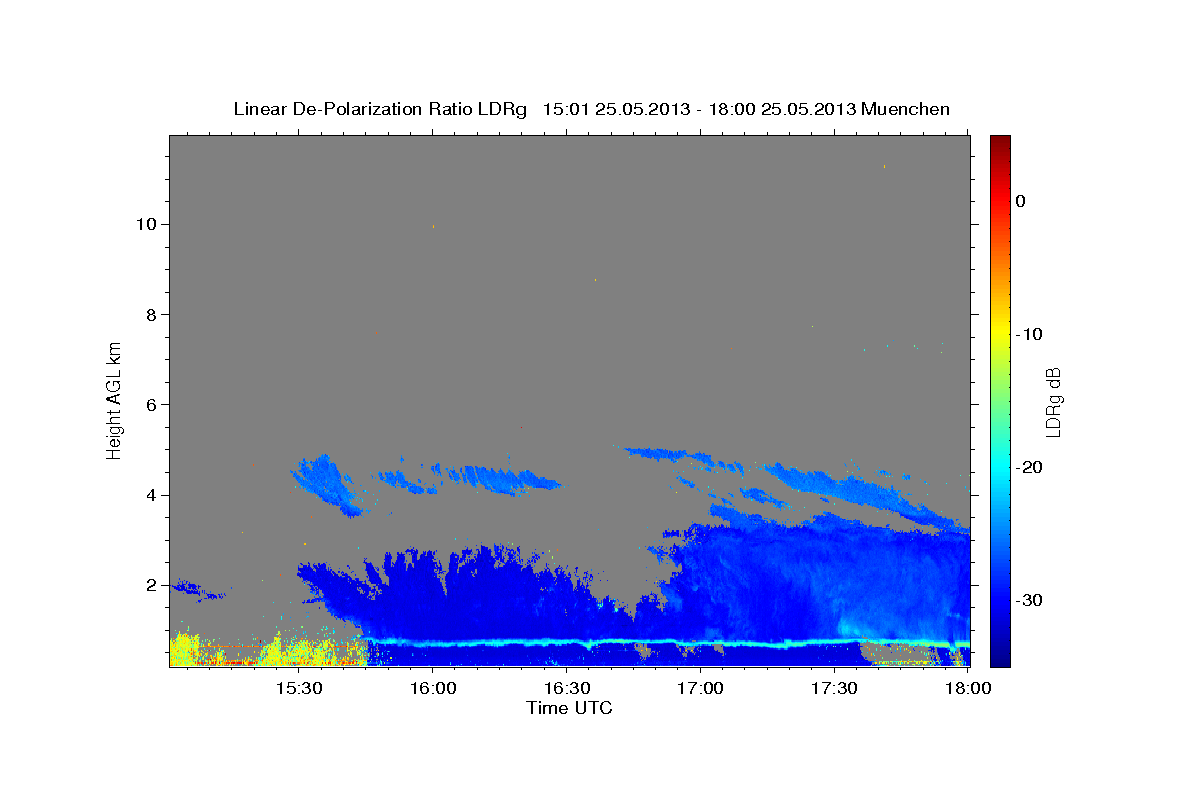Click the colorbar value -20 label
The image size is (1200, 800).
point(1029,467)
